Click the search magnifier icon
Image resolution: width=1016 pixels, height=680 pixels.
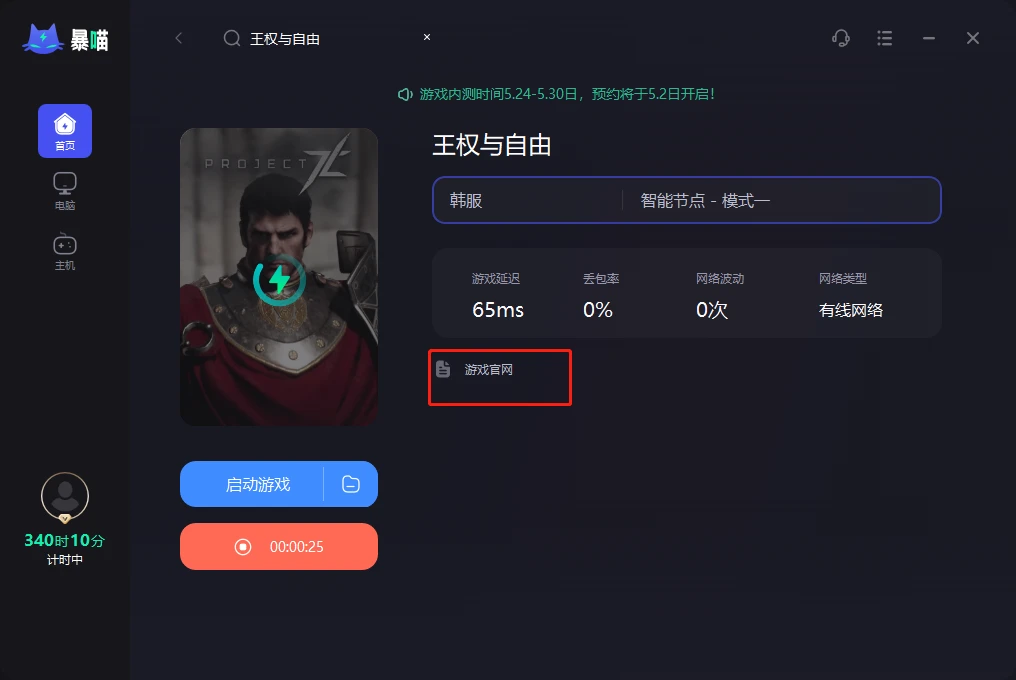[x=232, y=38]
